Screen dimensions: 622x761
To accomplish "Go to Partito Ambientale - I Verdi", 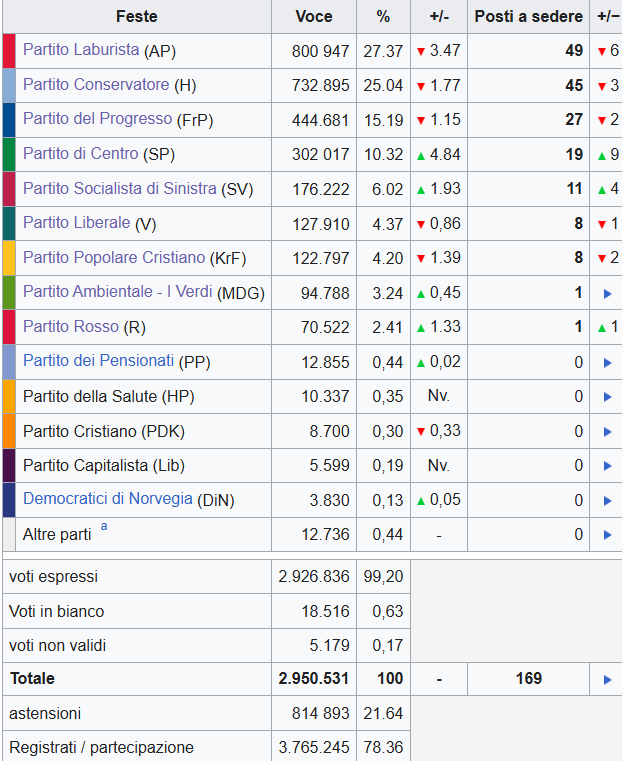I will coord(117,292).
